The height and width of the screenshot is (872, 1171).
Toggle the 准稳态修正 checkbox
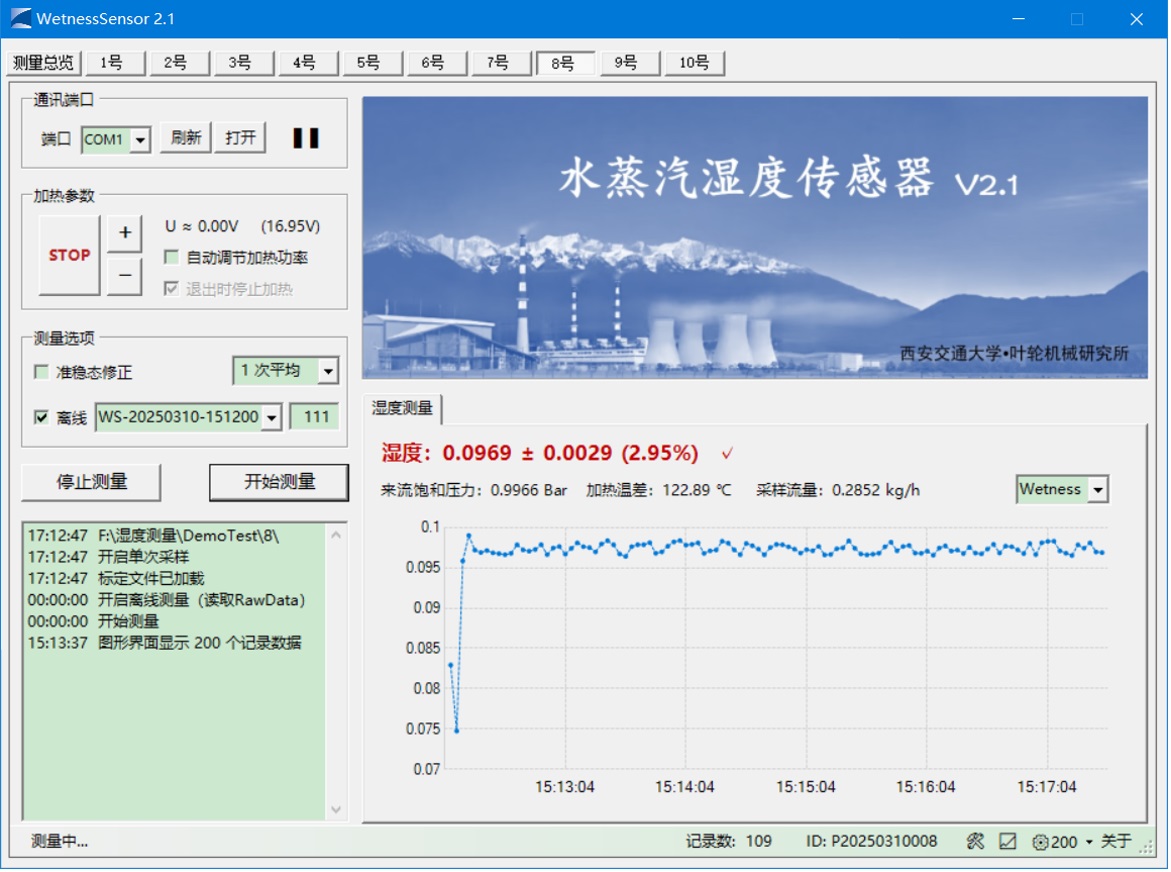point(41,372)
